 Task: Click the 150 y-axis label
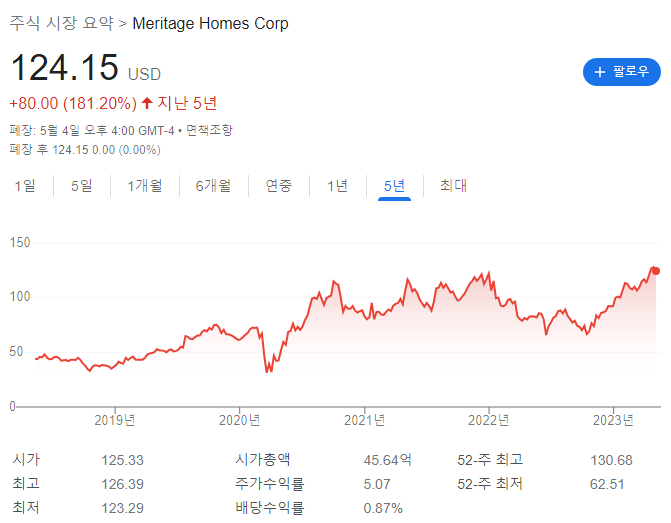[x=20, y=243]
